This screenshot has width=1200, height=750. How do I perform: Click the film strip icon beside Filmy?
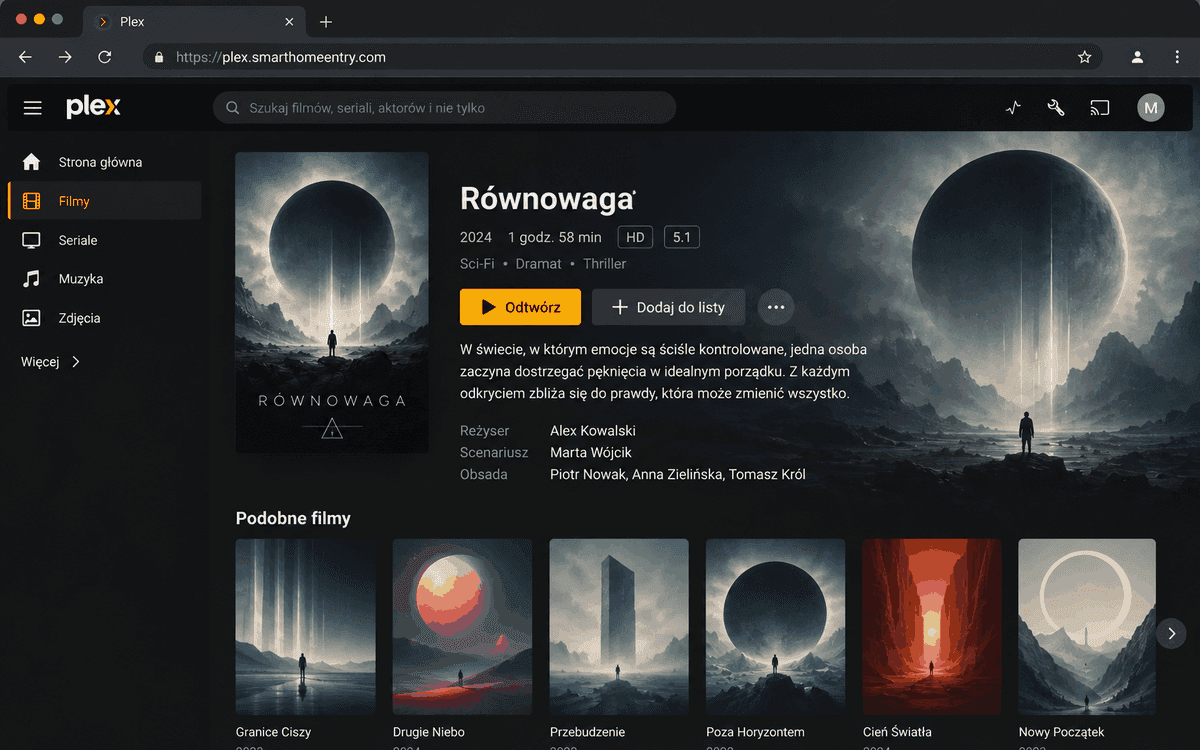[32, 201]
